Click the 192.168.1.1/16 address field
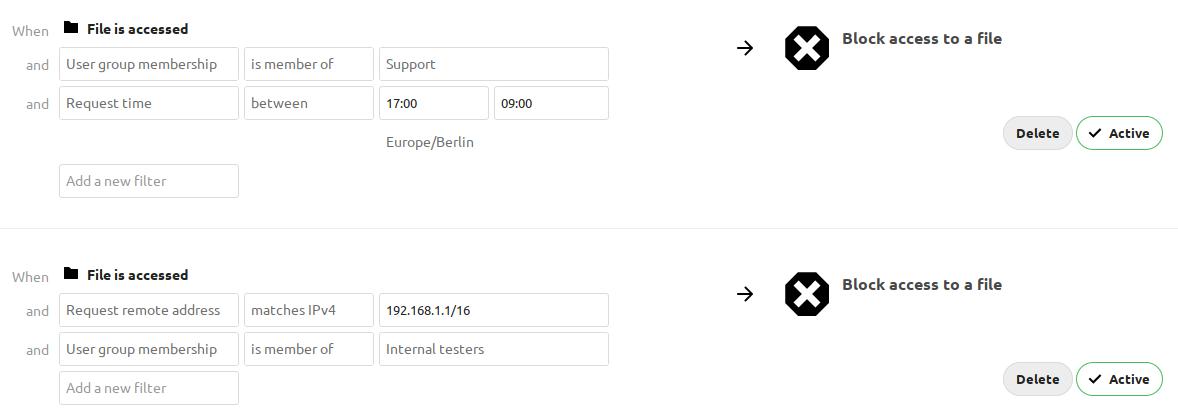The image size is (1178, 414). click(x=494, y=310)
